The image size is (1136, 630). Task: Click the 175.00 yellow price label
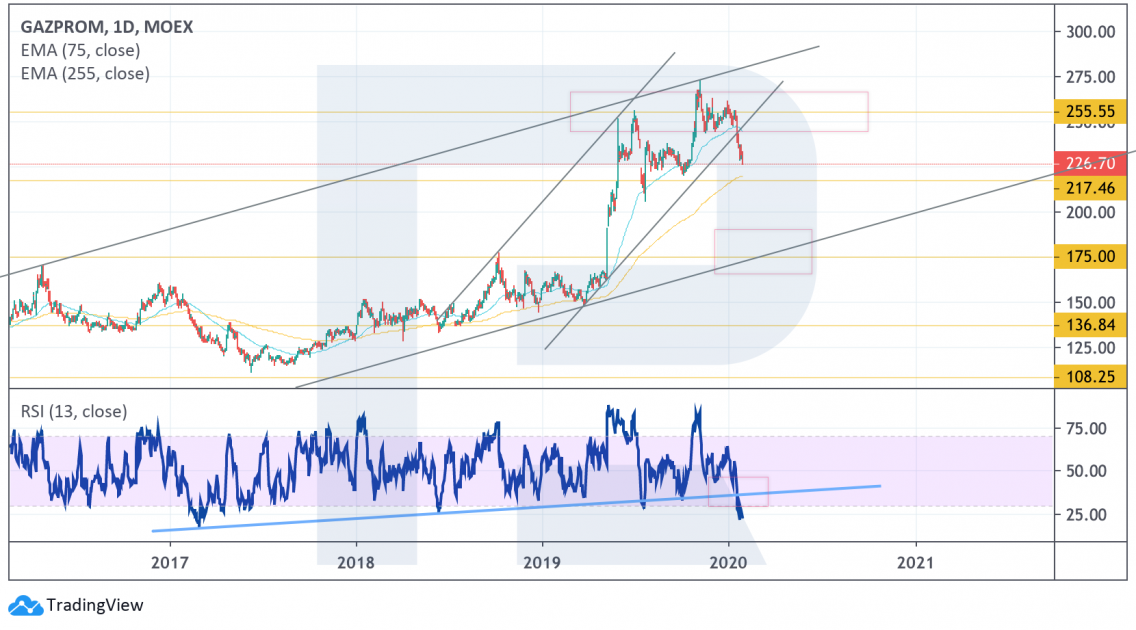(1090, 256)
